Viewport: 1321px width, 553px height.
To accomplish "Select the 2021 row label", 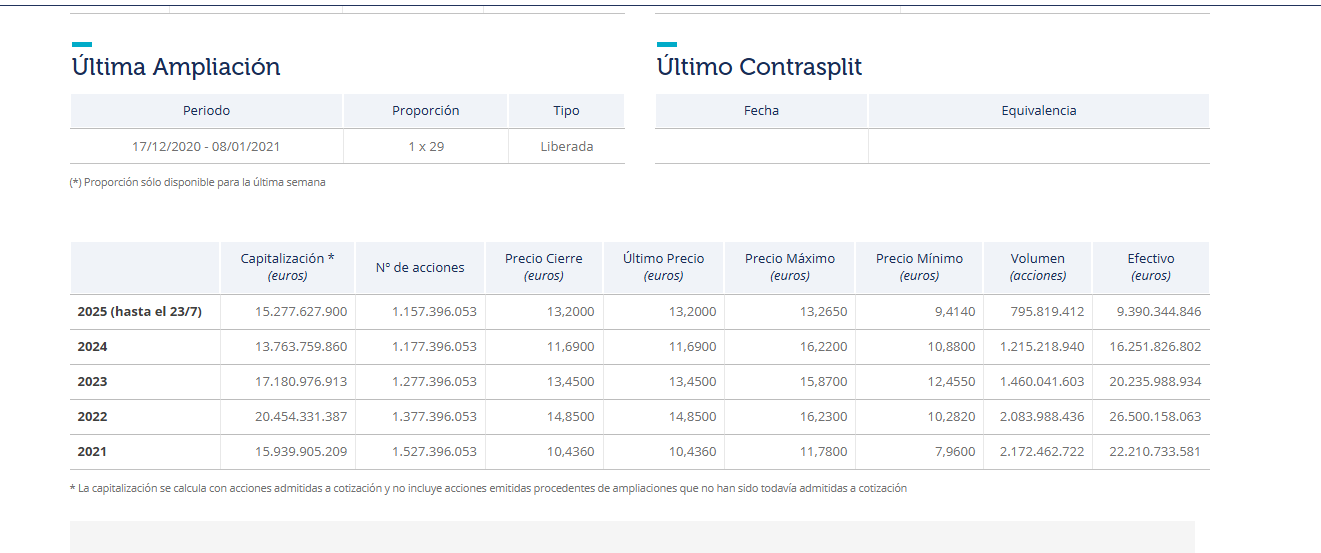I will click(x=93, y=452).
